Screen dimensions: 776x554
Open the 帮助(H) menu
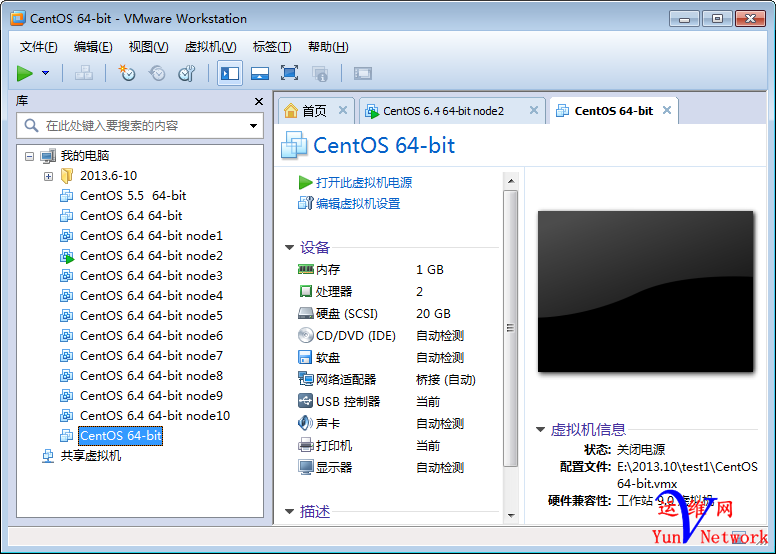point(328,47)
